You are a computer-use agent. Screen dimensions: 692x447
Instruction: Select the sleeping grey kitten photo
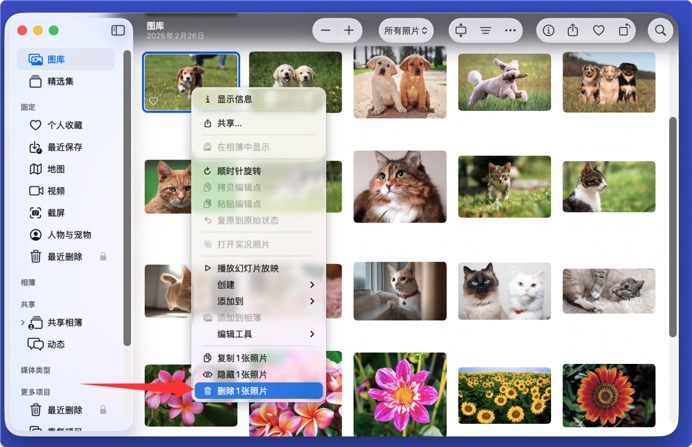pos(609,291)
